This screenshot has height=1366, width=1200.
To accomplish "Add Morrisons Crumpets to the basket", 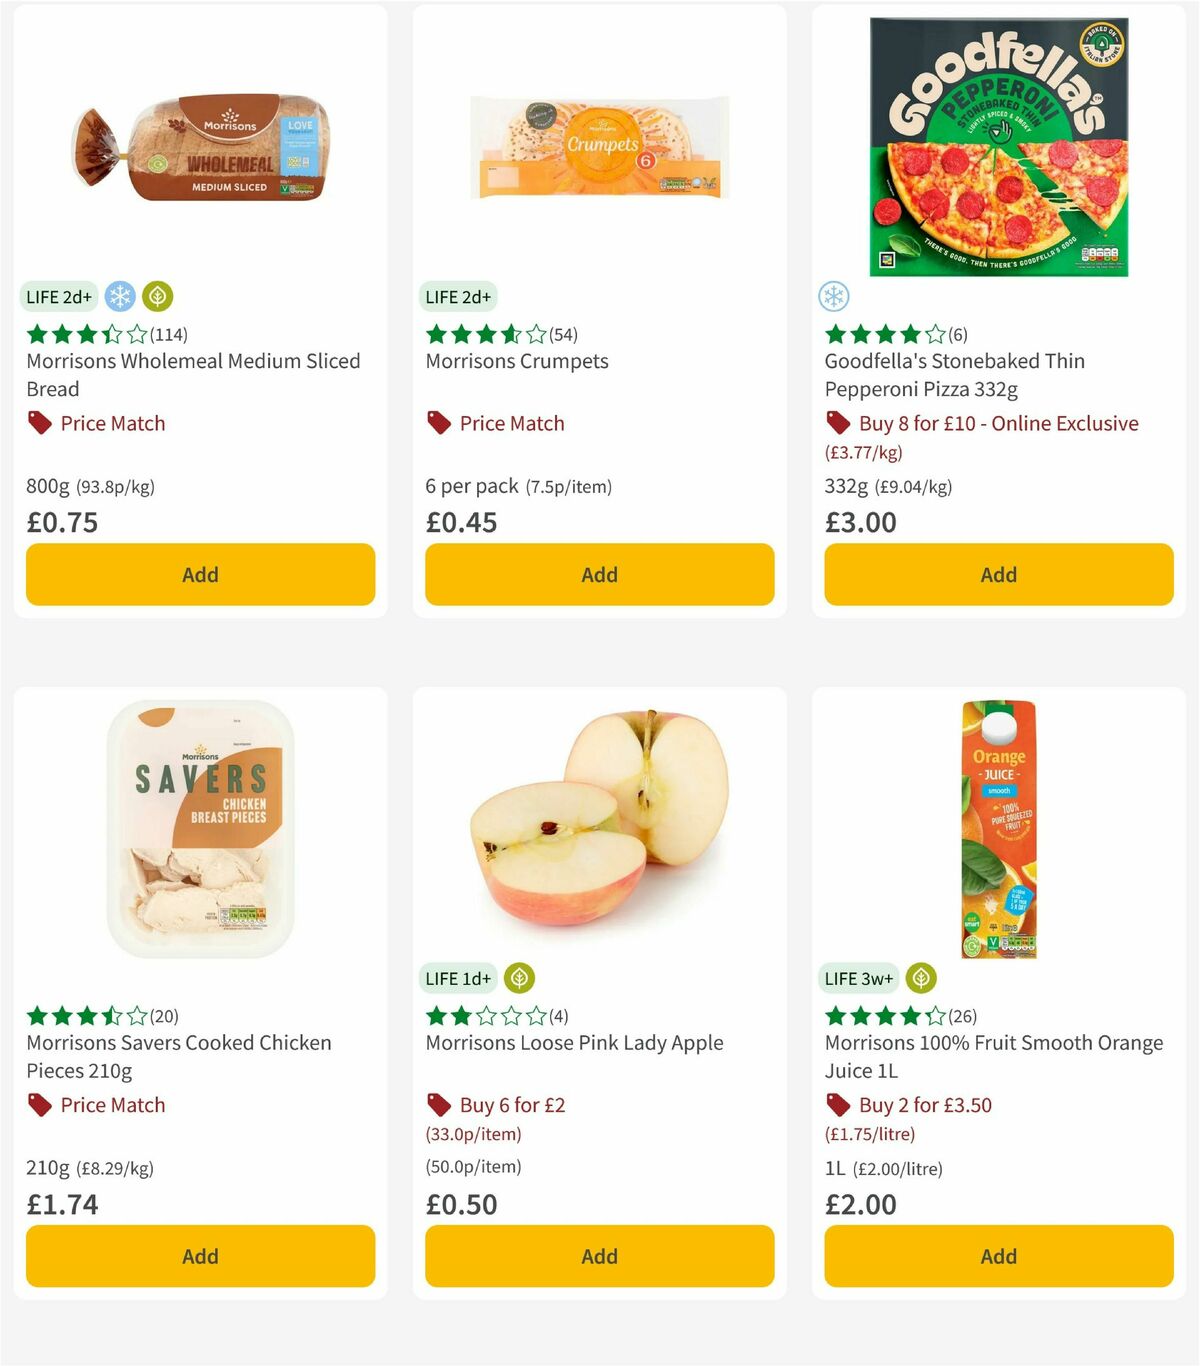I will [x=599, y=574].
